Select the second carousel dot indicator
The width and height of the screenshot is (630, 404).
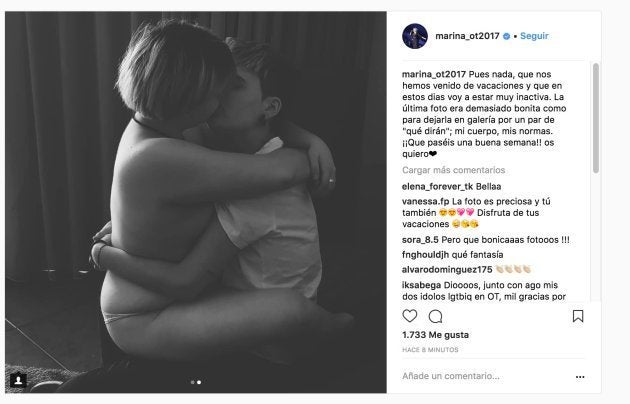pyautogui.click(x=199, y=382)
